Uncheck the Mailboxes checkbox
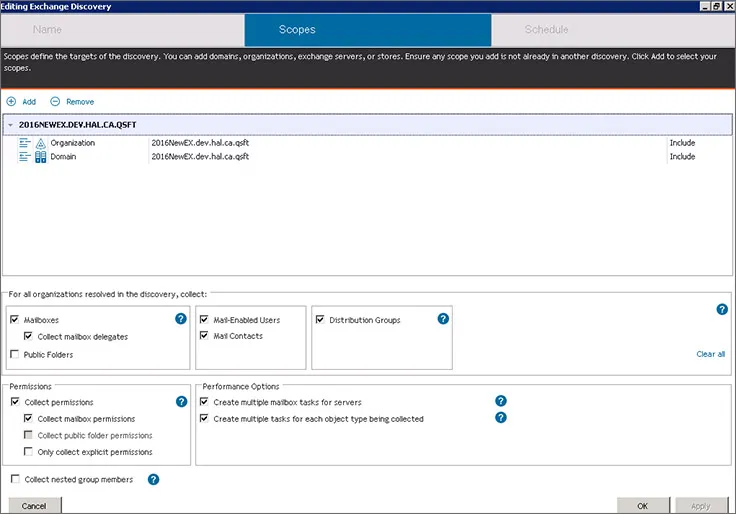Screen dimensions: 736x514 [14, 320]
